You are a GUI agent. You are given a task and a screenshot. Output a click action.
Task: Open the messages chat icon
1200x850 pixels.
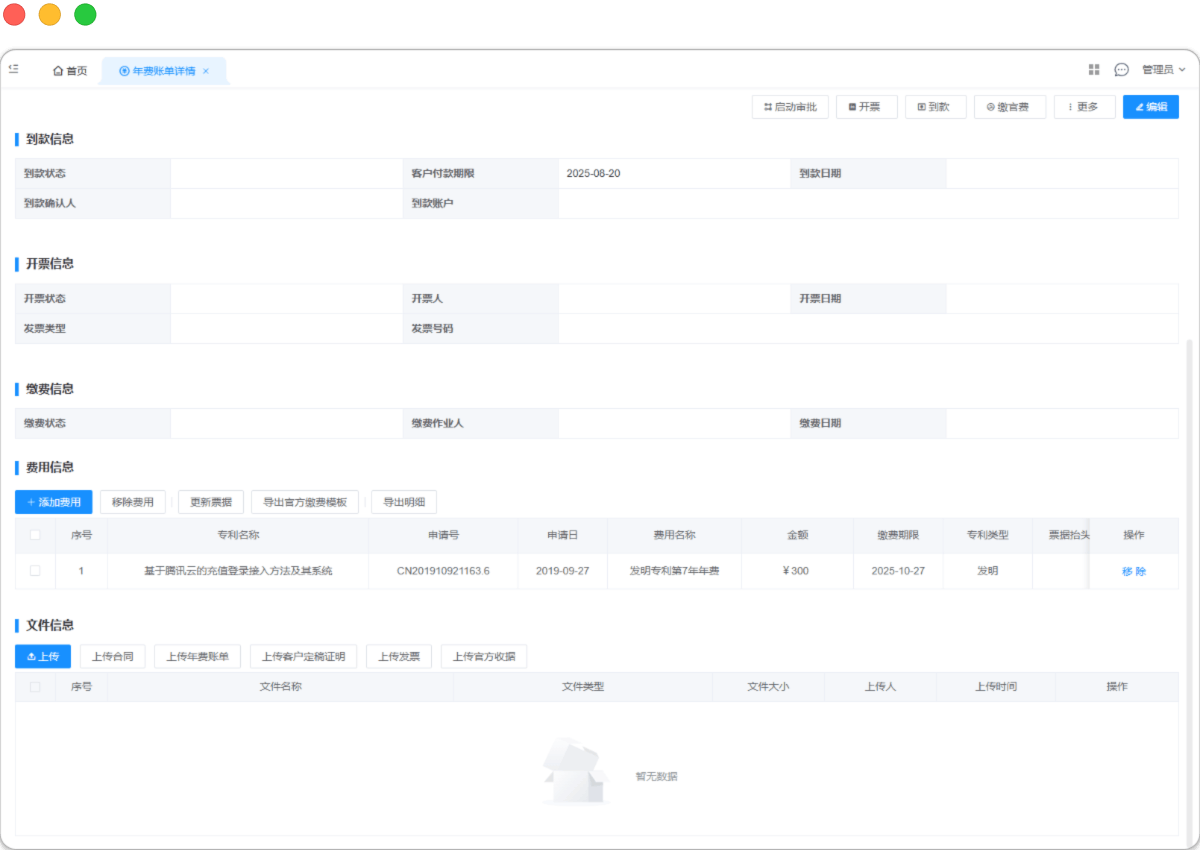1121,70
